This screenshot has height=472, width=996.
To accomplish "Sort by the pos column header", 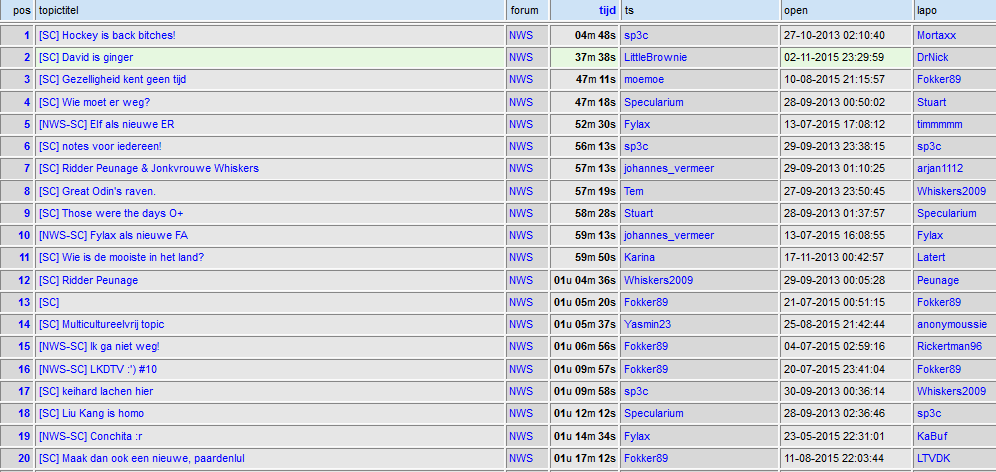I will [22, 10].
